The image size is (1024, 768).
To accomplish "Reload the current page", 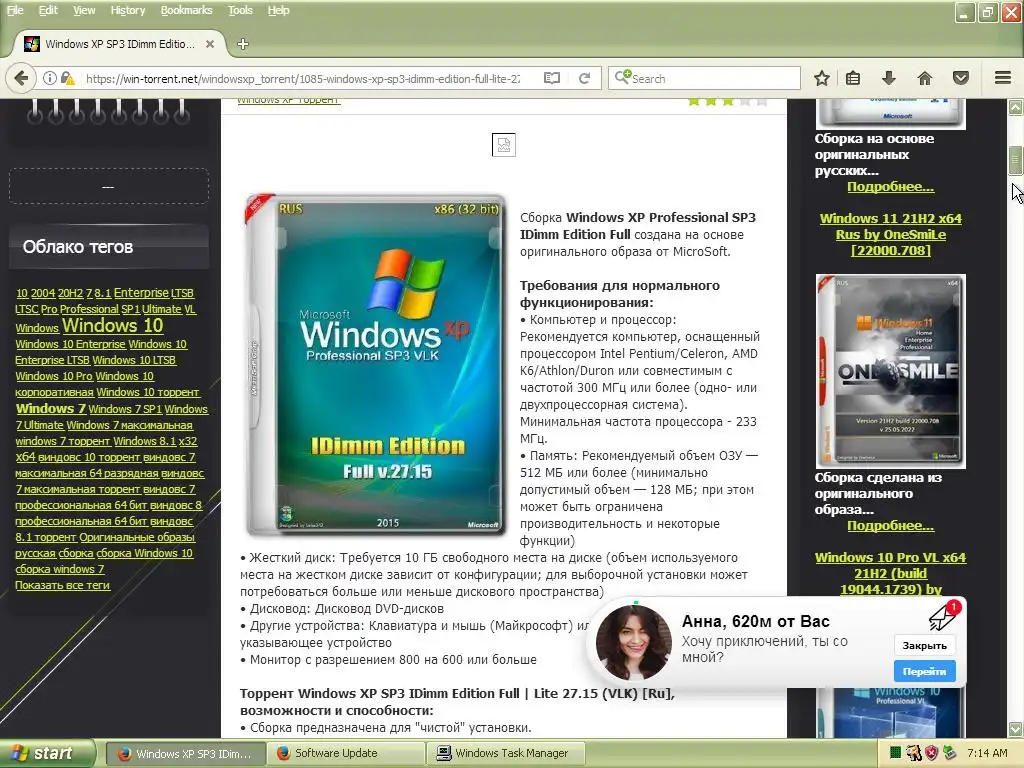I will pyautogui.click(x=584, y=78).
